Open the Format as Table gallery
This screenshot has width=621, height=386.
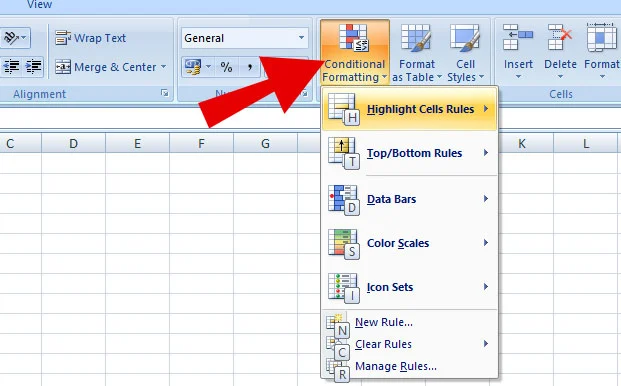click(416, 52)
